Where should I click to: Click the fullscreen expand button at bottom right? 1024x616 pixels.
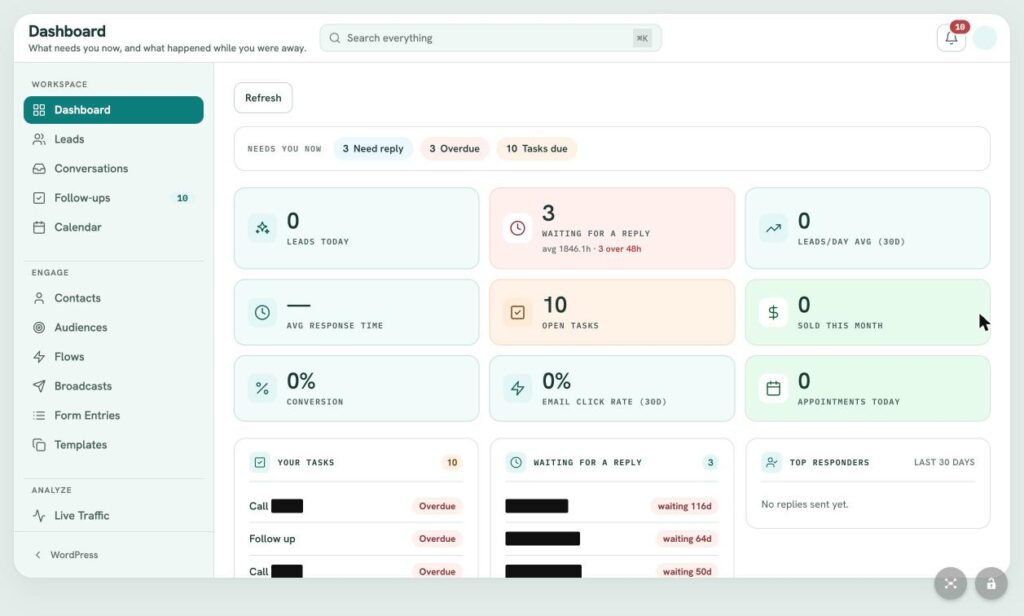coord(950,583)
